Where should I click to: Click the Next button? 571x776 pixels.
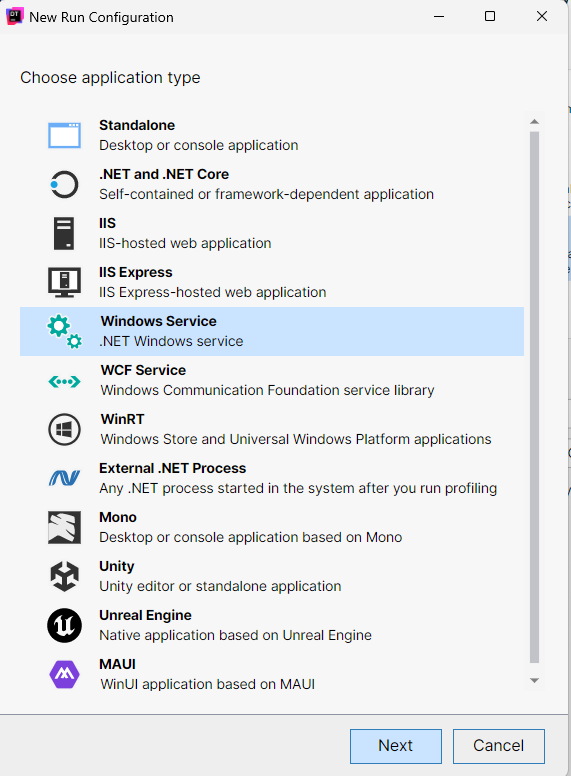[396, 746]
